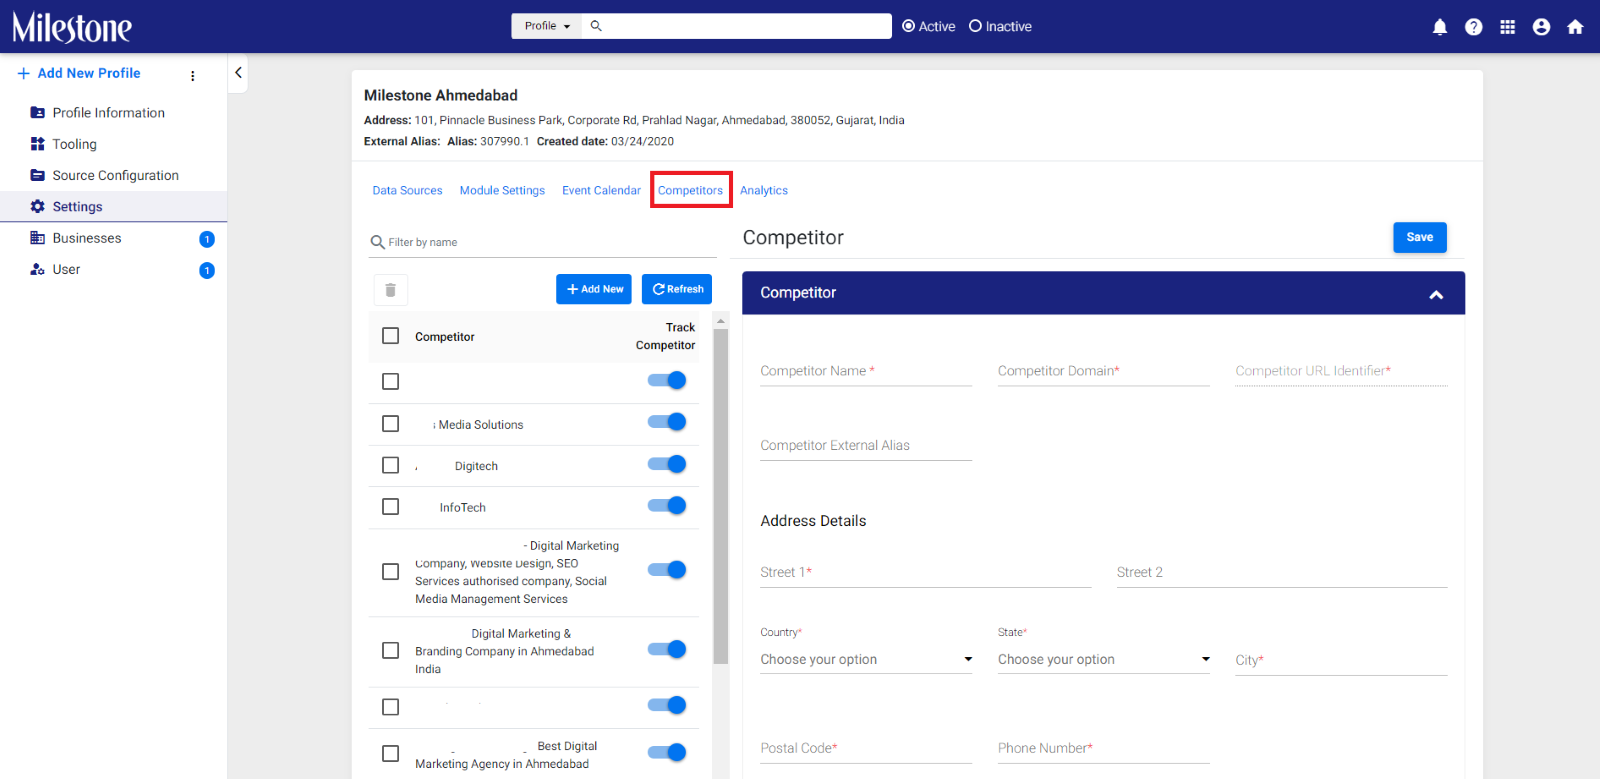Focus the Phone Number field

(x=1104, y=749)
